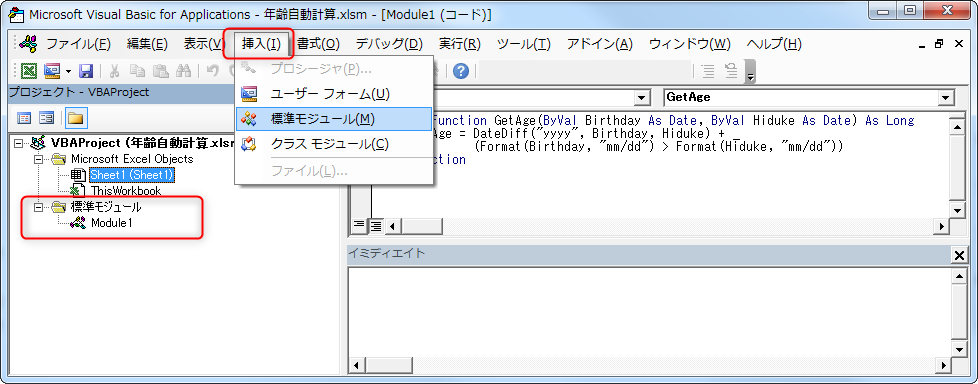Open the 実行(R) menu

click(x=460, y=44)
